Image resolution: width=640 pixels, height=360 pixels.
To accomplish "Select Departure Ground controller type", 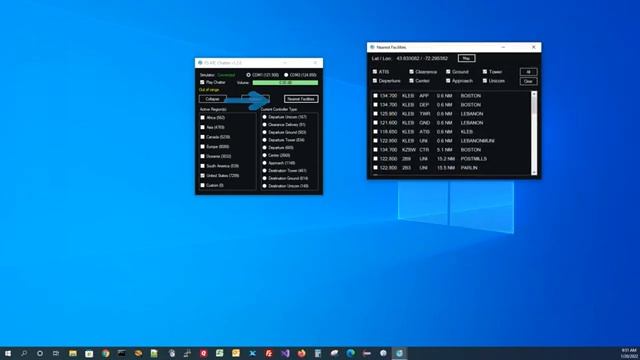I will [264, 133].
